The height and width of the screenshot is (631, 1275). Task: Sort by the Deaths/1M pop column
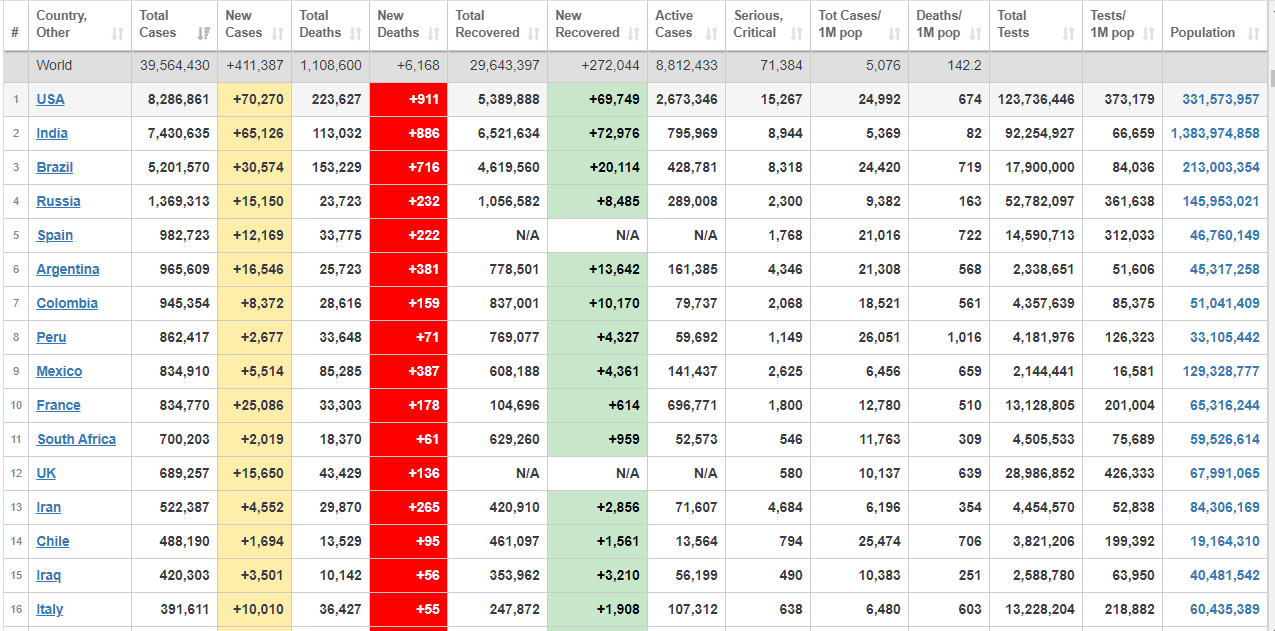point(949,24)
